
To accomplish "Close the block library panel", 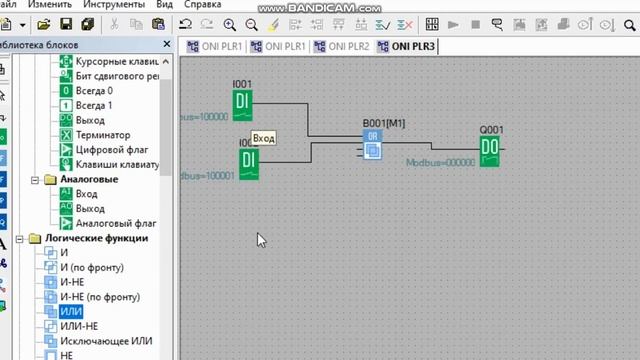I will click(167, 44).
